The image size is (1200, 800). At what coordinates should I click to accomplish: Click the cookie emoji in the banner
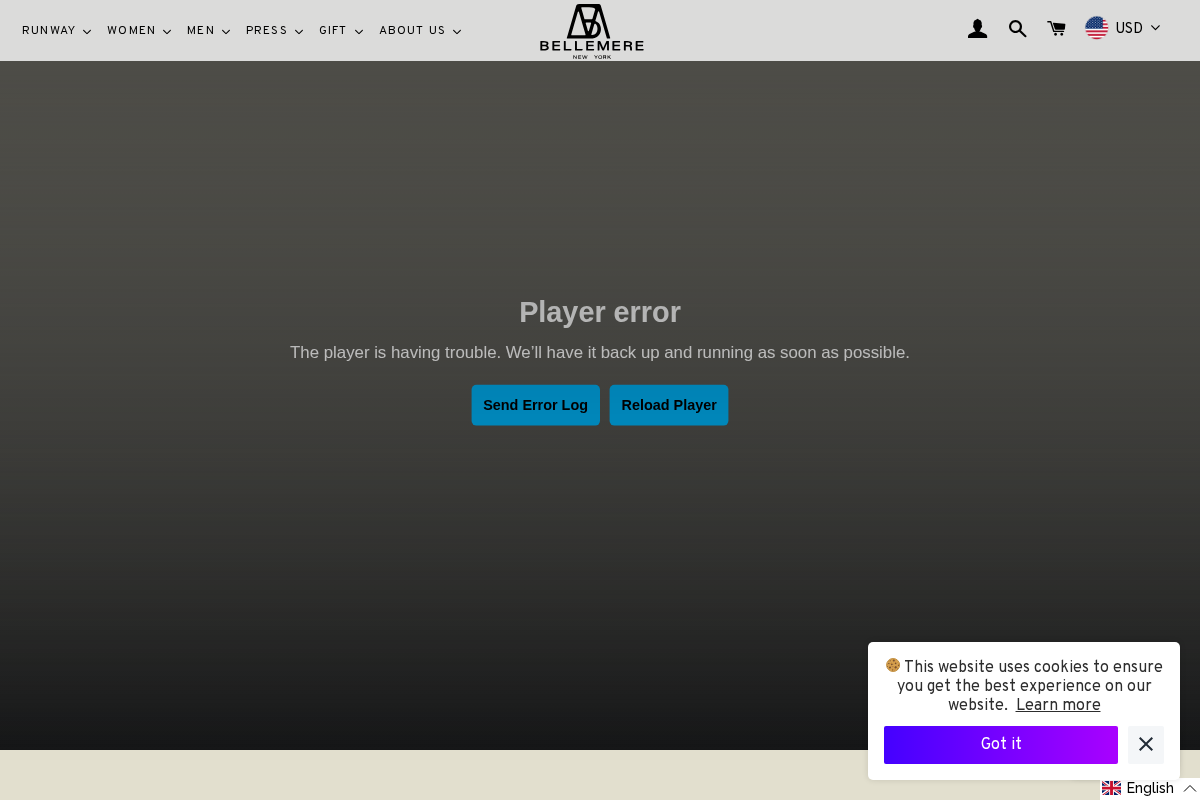tap(893, 666)
